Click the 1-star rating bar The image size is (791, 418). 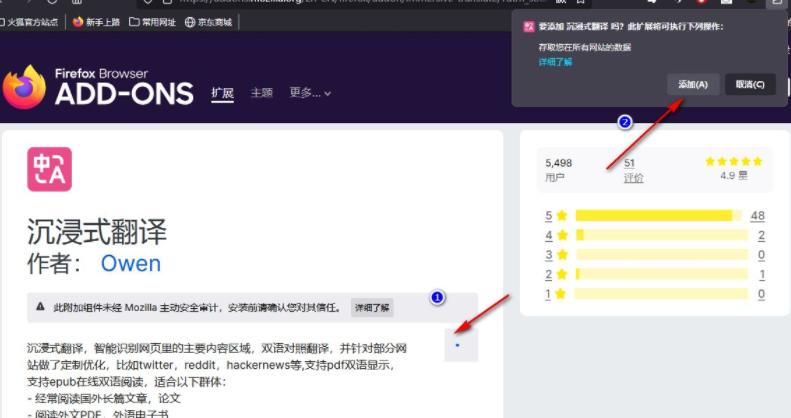click(x=661, y=294)
